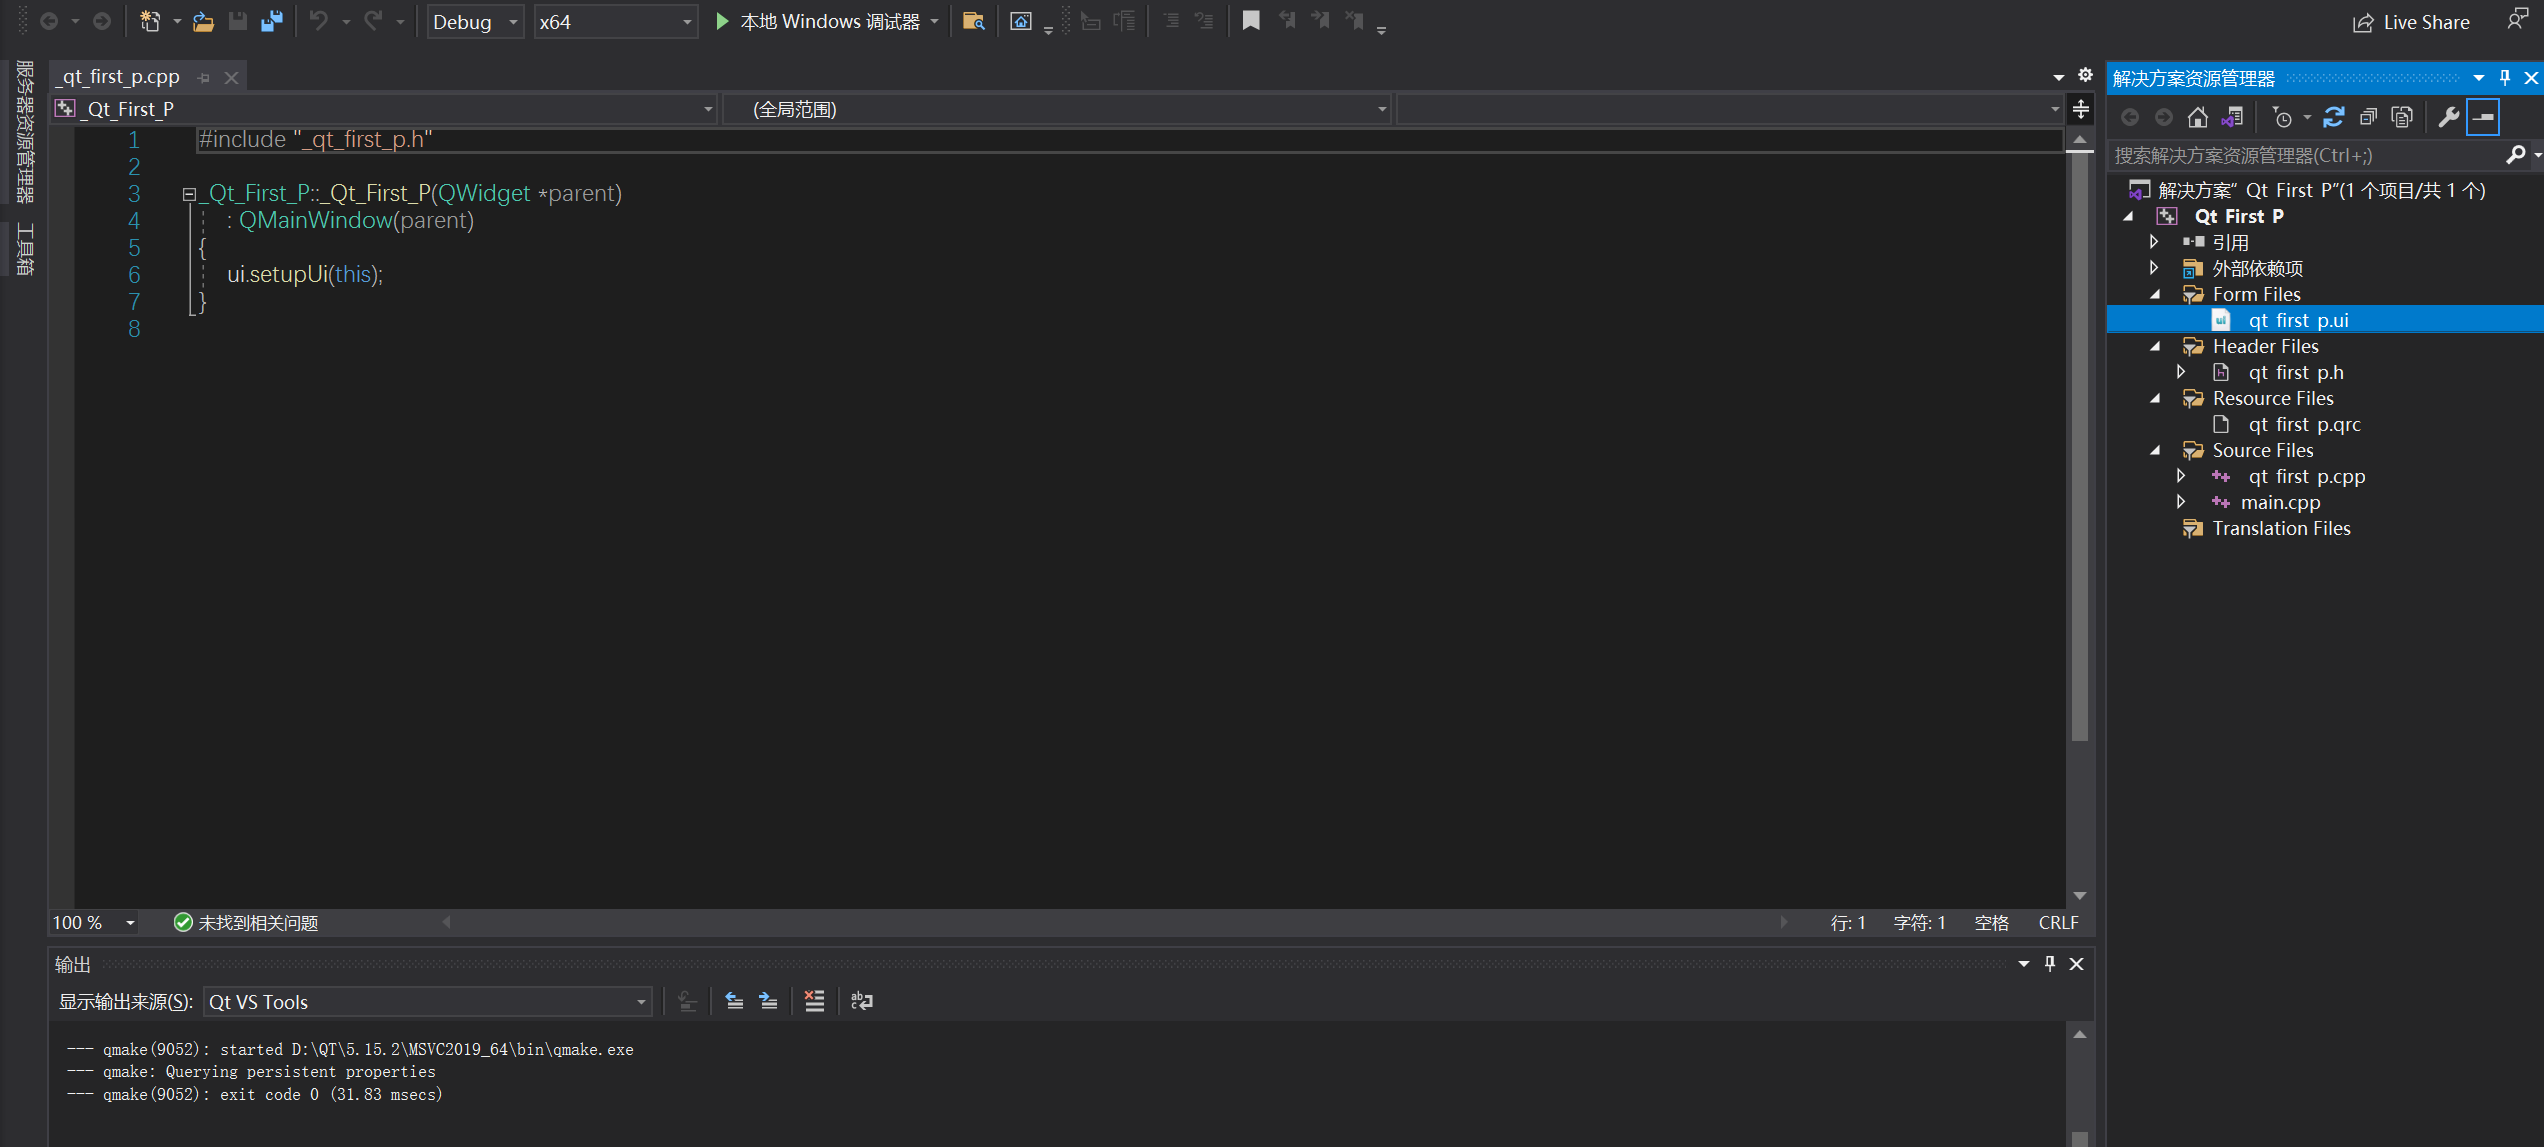The width and height of the screenshot is (2544, 1147).
Task: Collapse the Source Files folder node
Action: coord(2155,451)
